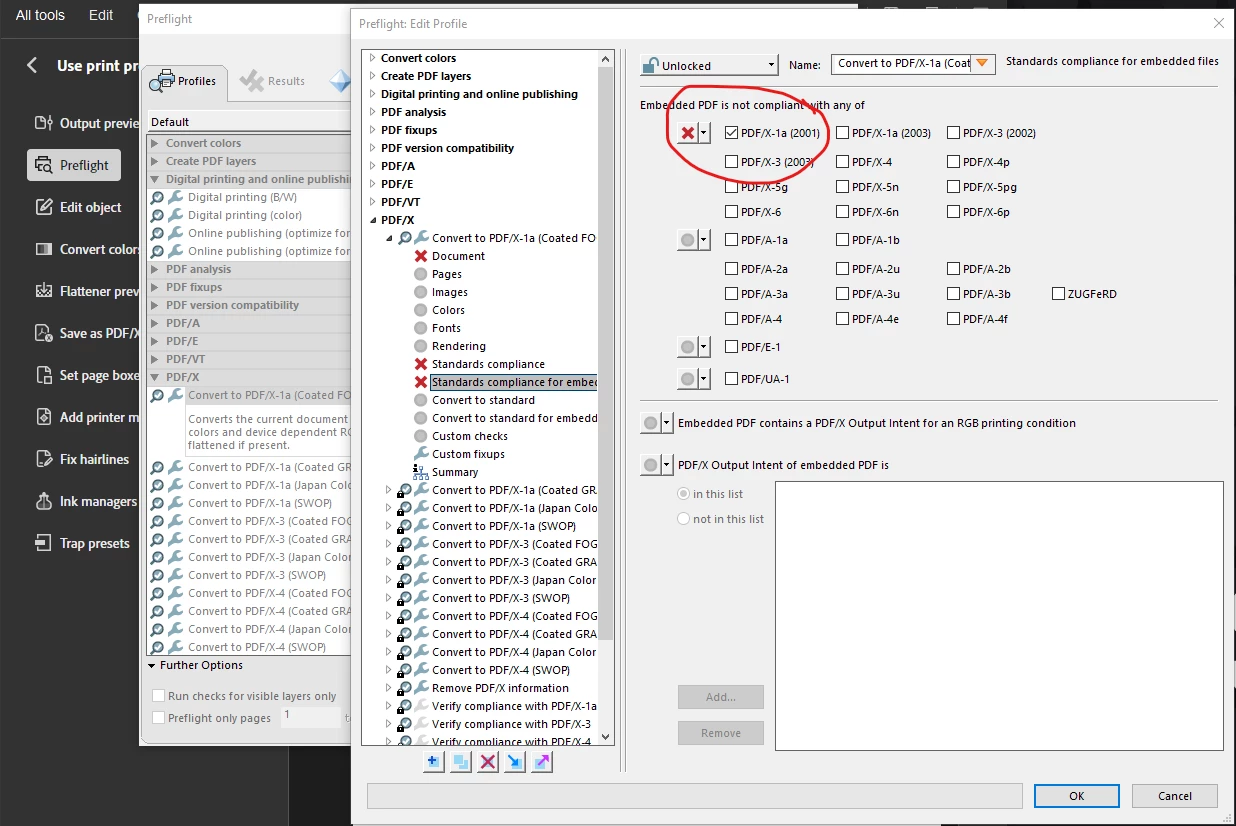
Task: Uncheck PDF/X-1a (2001) checkbox
Action: (x=732, y=132)
